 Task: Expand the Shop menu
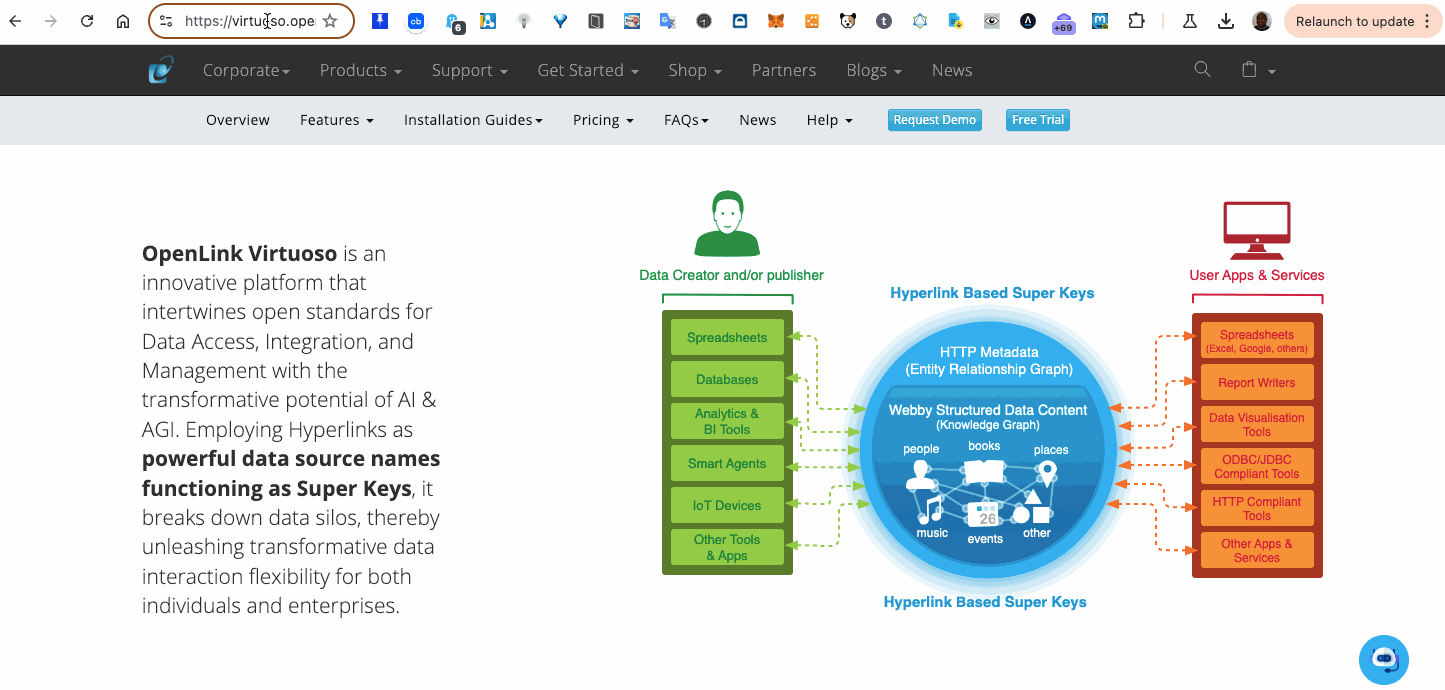pos(695,70)
